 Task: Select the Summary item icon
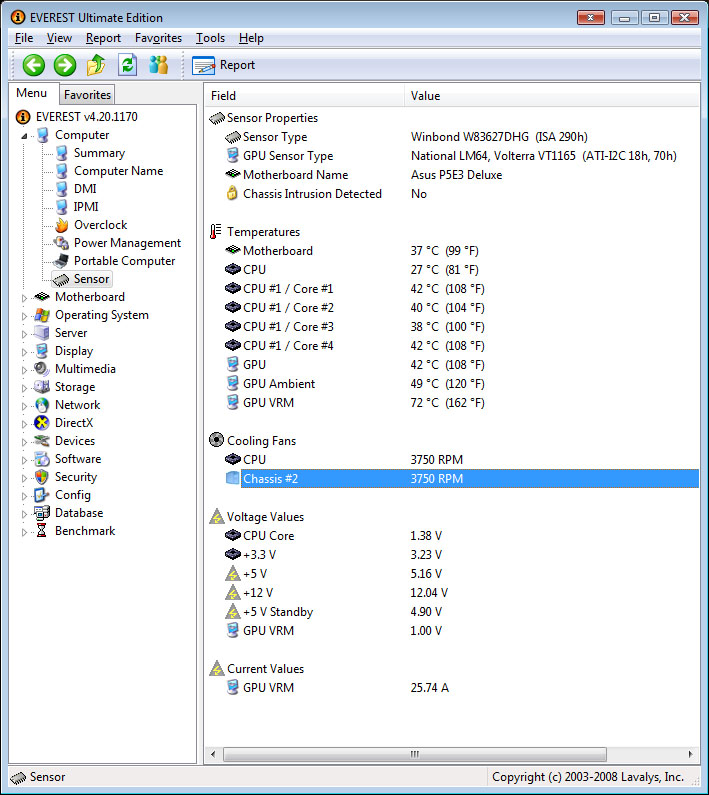pos(62,153)
